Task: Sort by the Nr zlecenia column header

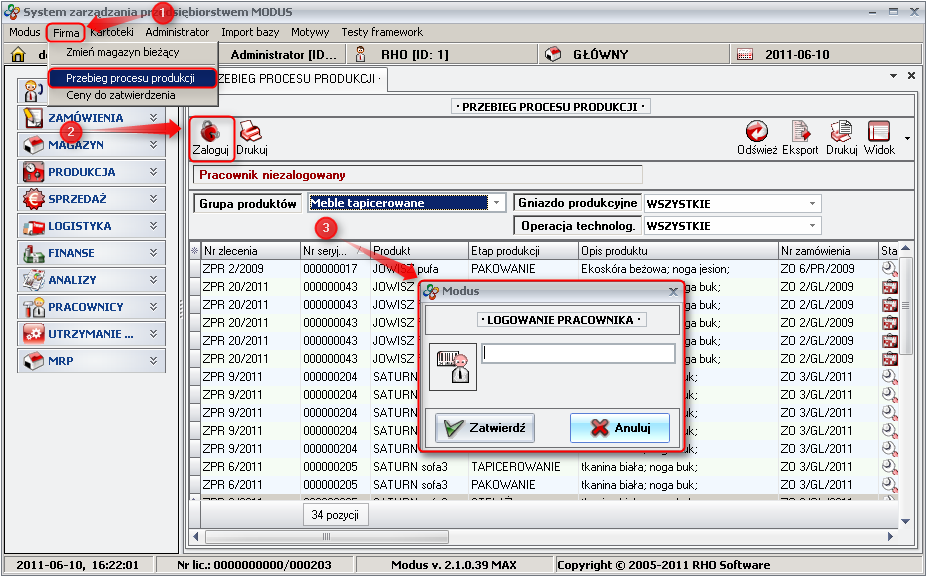Action: coord(250,250)
